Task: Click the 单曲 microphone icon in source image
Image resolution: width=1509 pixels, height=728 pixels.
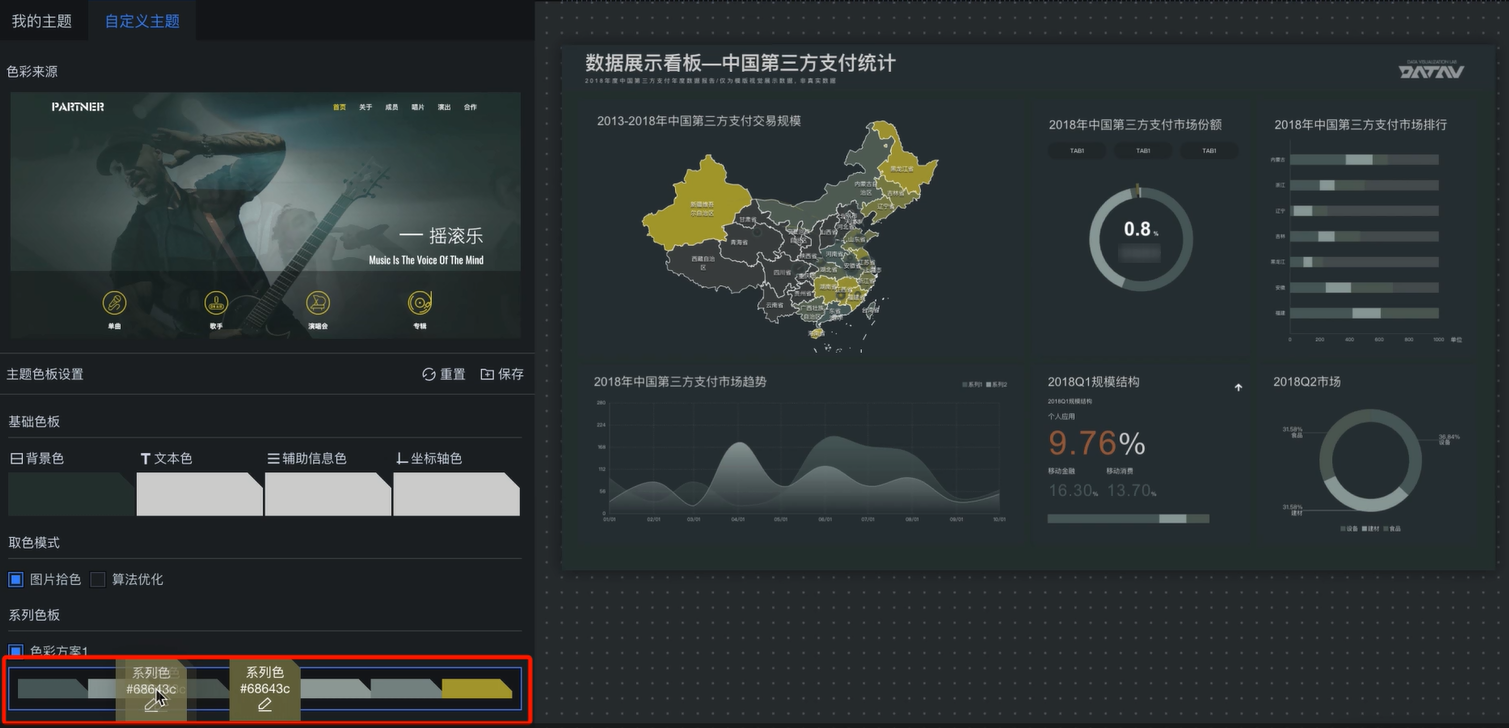Action: [x=115, y=302]
